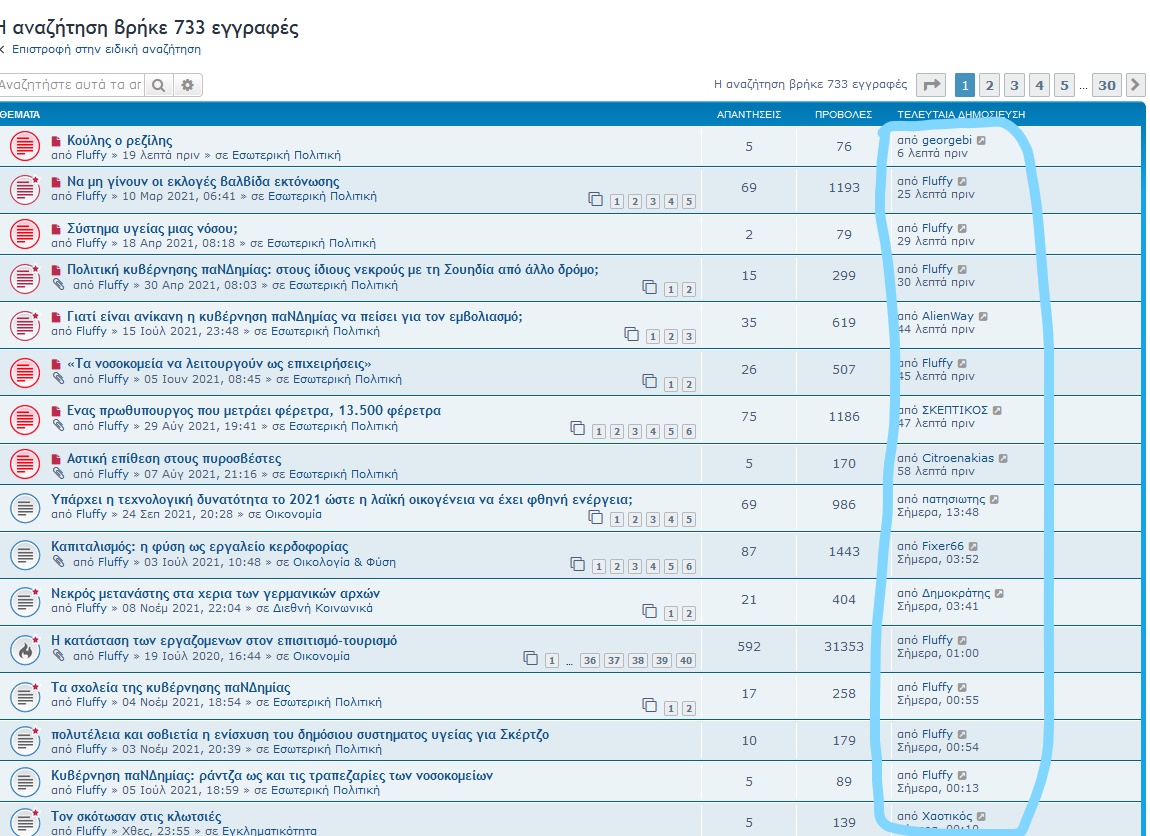This screenshot has height=836, width=1150.
Task: Go to results page 4
Action: (1039, 85)
